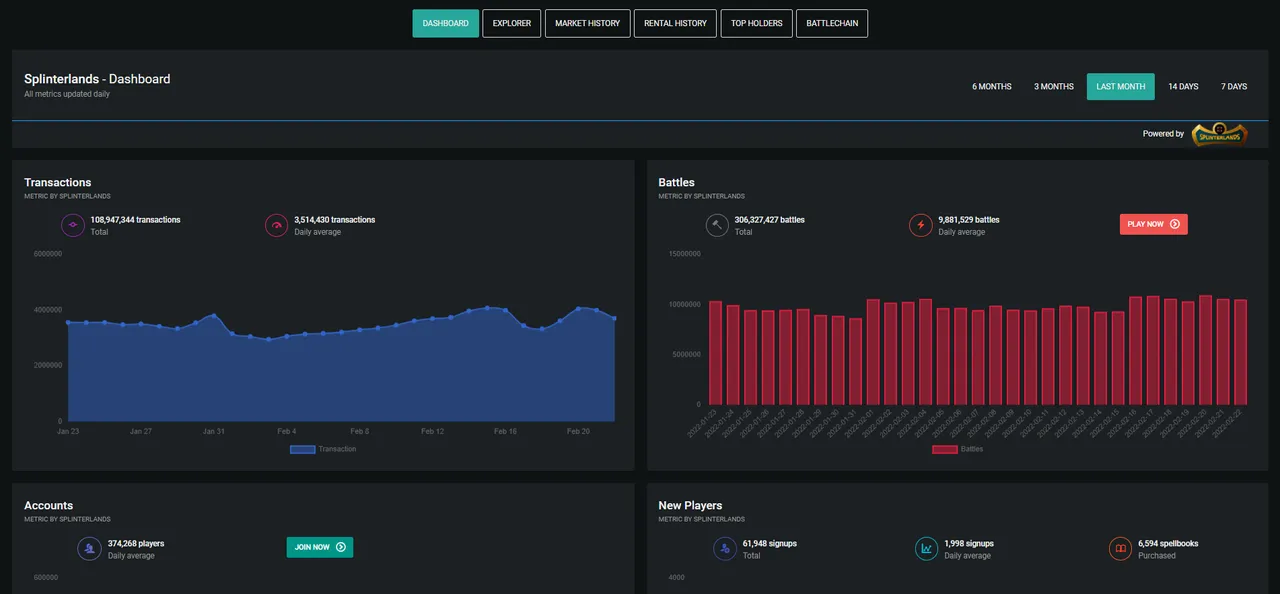Click the 108,947,344 transactions total
1280x594 pixels.
coord(135,220)
